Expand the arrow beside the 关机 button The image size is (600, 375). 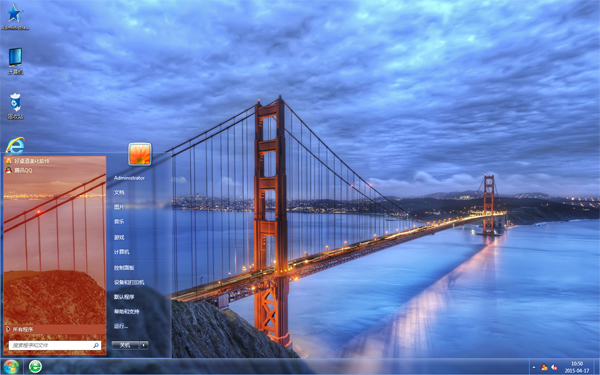point(144,345)
